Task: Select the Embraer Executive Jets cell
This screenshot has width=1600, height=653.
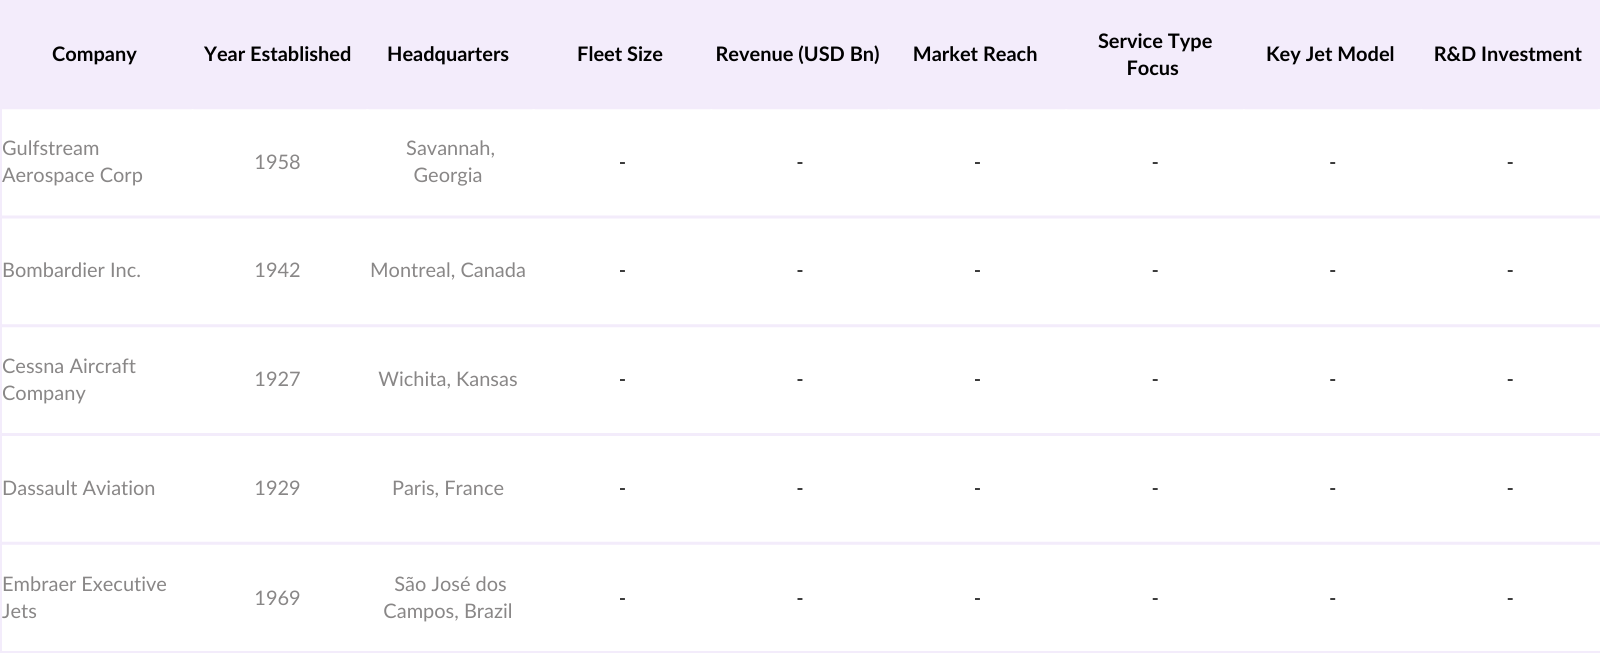Action: 84,597
